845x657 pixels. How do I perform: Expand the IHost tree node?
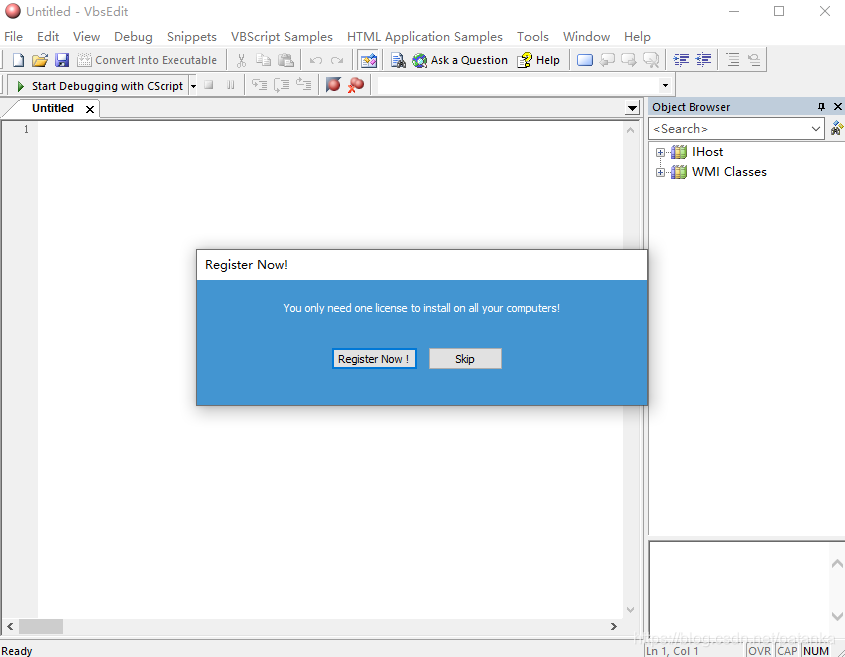point(660,152)
